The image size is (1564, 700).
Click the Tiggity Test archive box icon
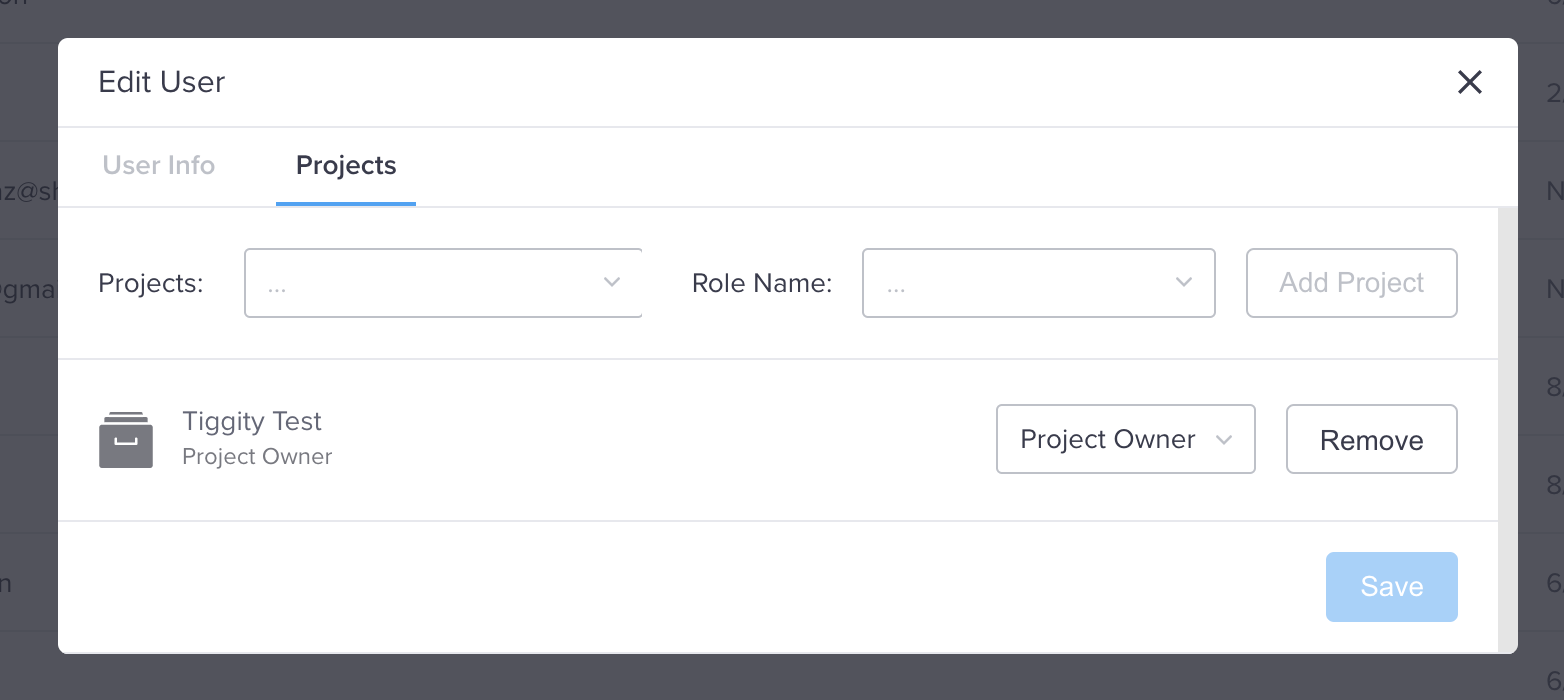(x=126, y=440)
